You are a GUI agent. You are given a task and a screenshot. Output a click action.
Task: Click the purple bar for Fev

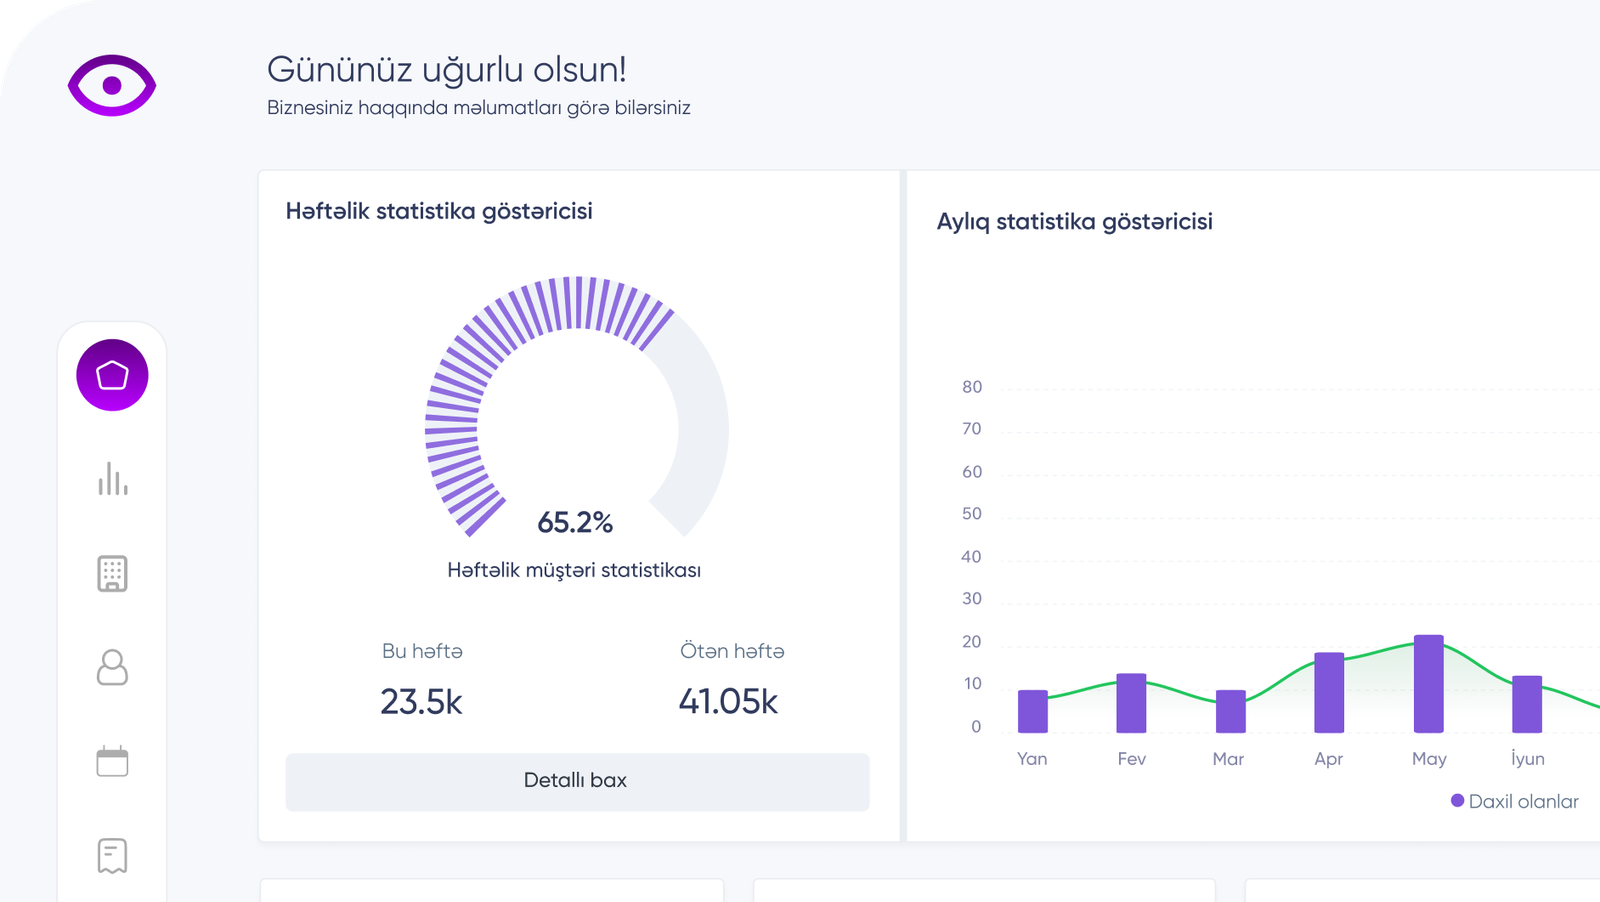[x=1131, y=703]
